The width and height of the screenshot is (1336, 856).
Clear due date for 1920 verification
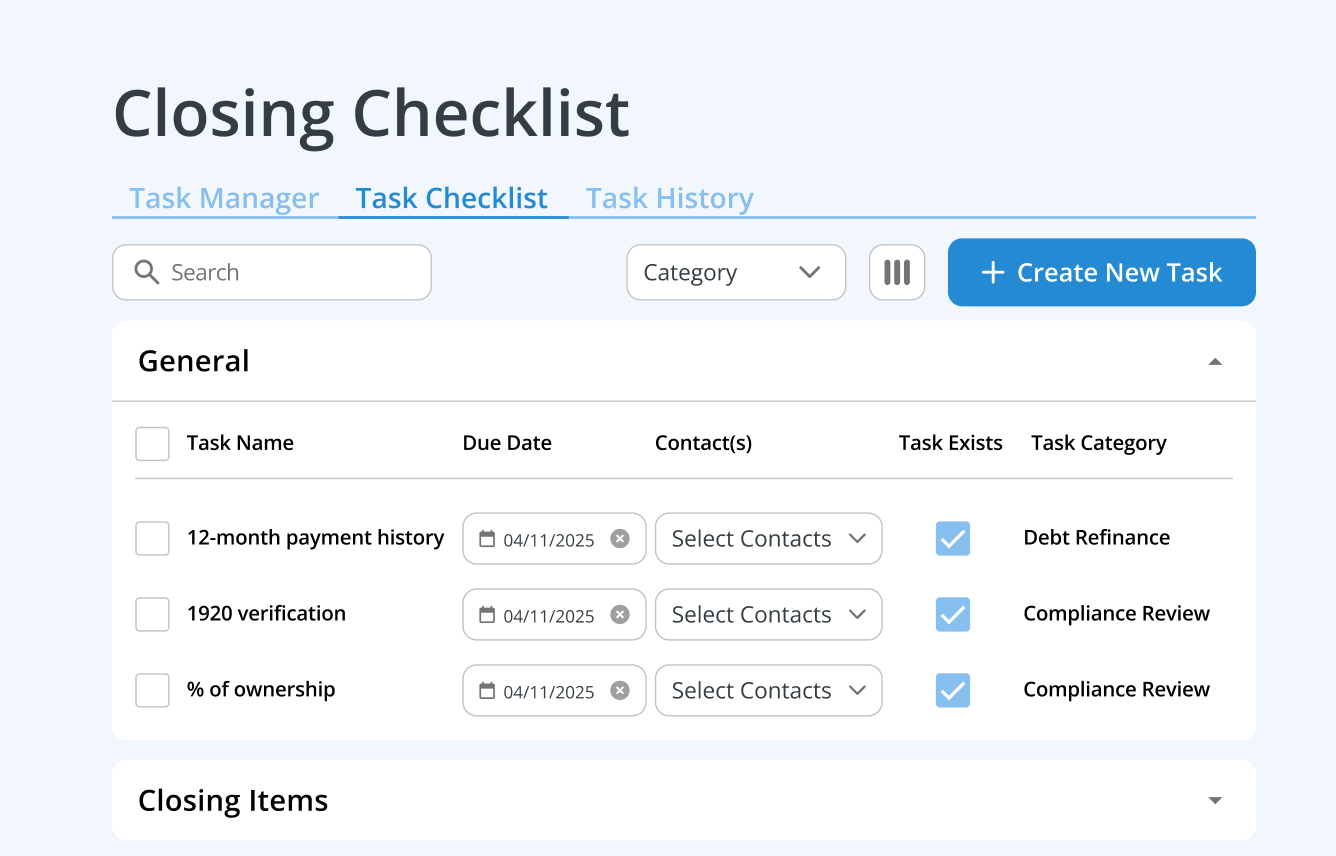(620, 615)
